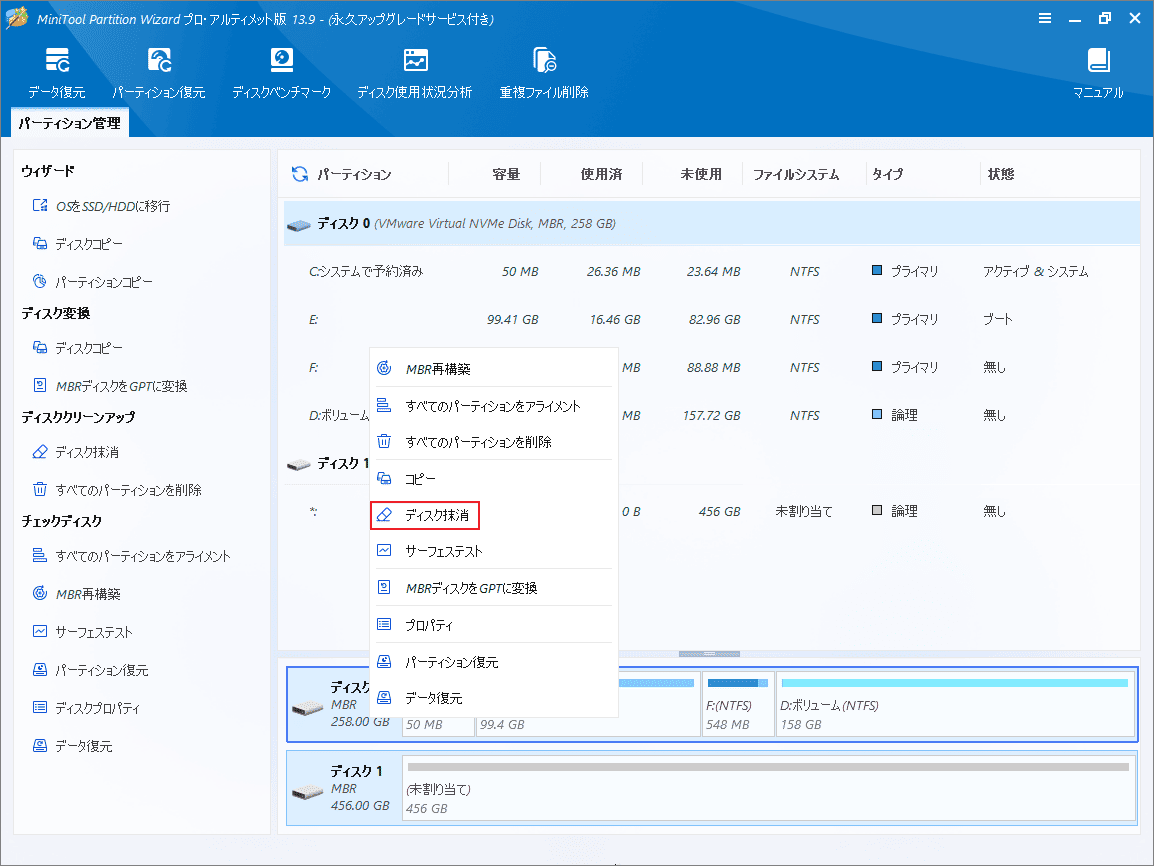Select ディスク抹消 in context menu
The width and height of the screenshot is (1154, 866).
click(x=425, y=515)
